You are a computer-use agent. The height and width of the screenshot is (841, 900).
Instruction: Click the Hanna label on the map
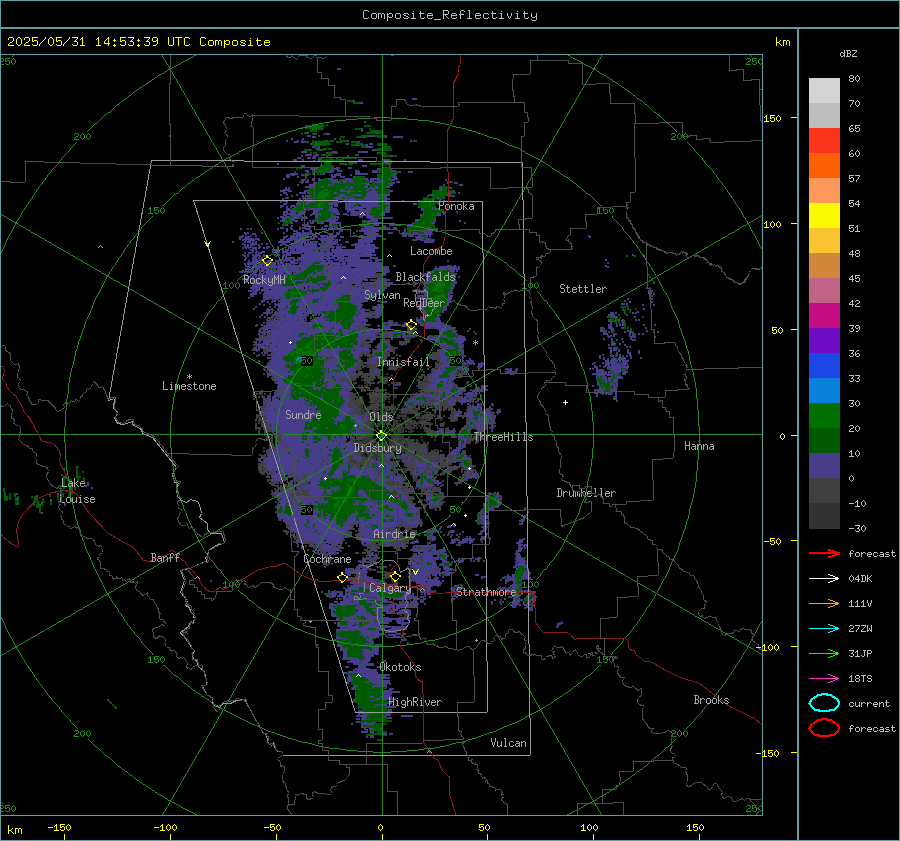(x=699, y=446)
